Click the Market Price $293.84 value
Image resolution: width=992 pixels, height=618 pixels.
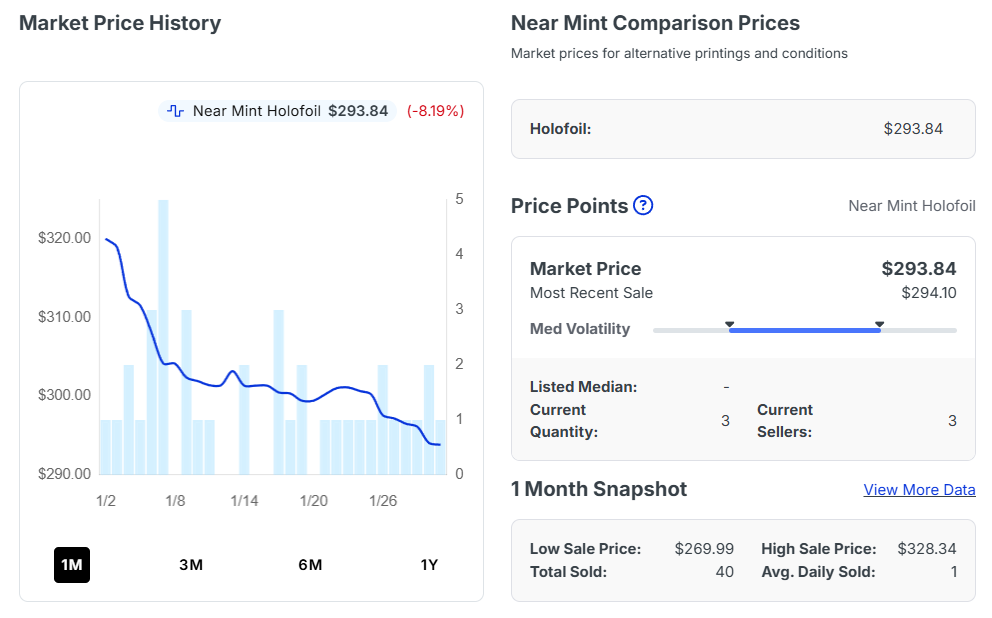(x=918, y=268)
